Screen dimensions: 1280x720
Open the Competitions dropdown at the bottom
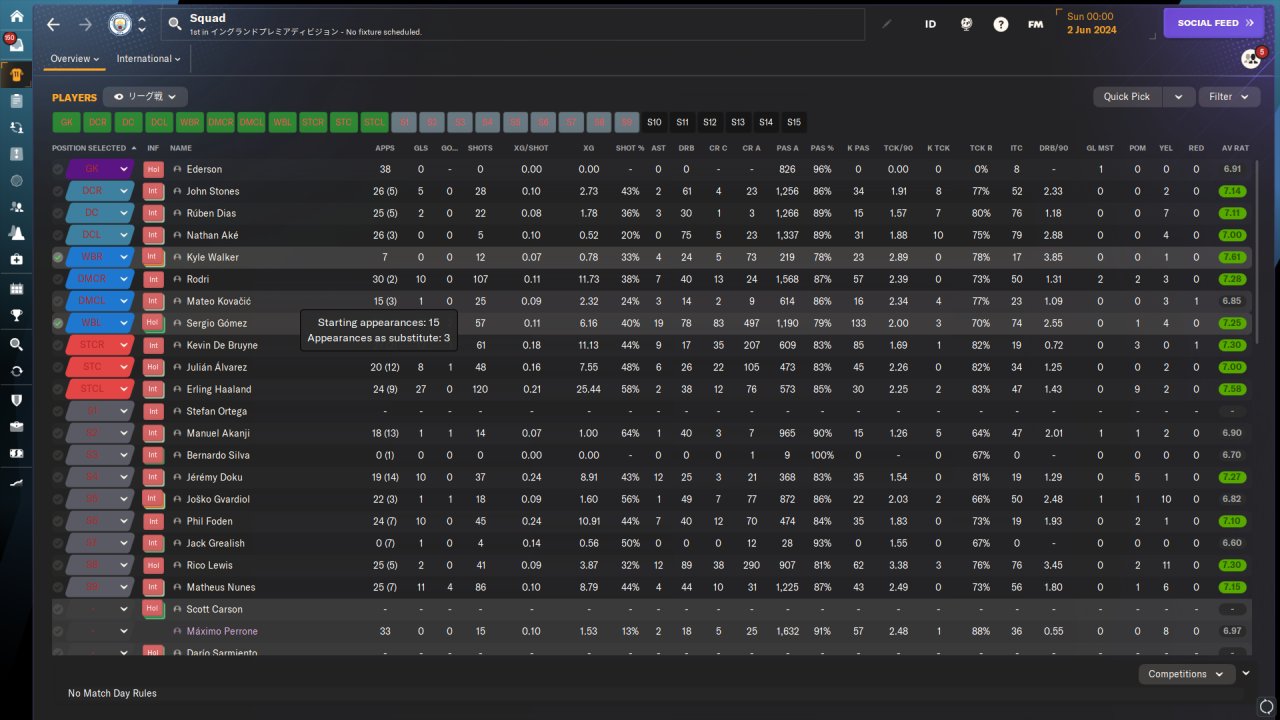[1185, 674]
